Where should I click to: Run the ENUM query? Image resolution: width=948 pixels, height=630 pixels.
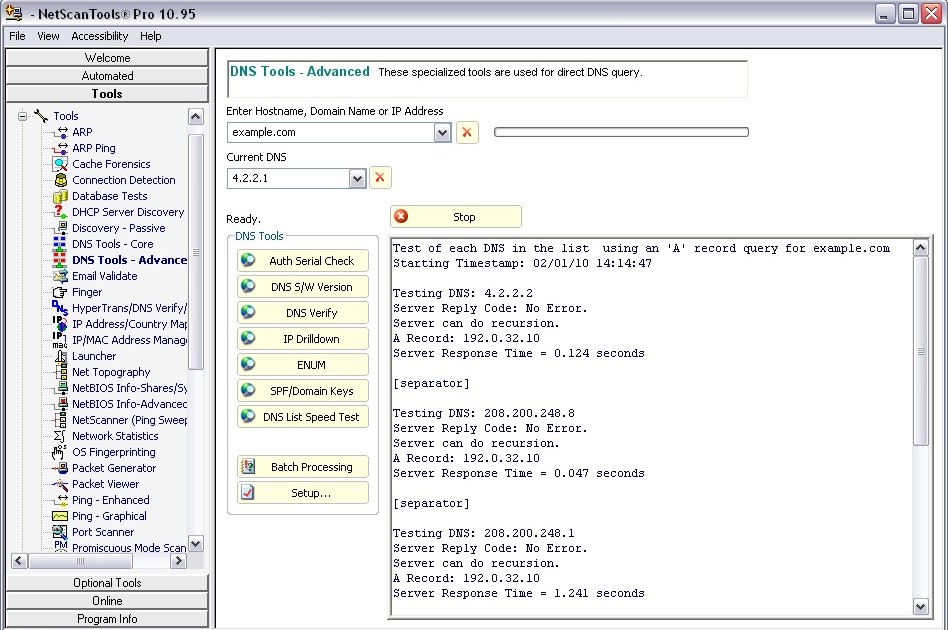(303, 365)
